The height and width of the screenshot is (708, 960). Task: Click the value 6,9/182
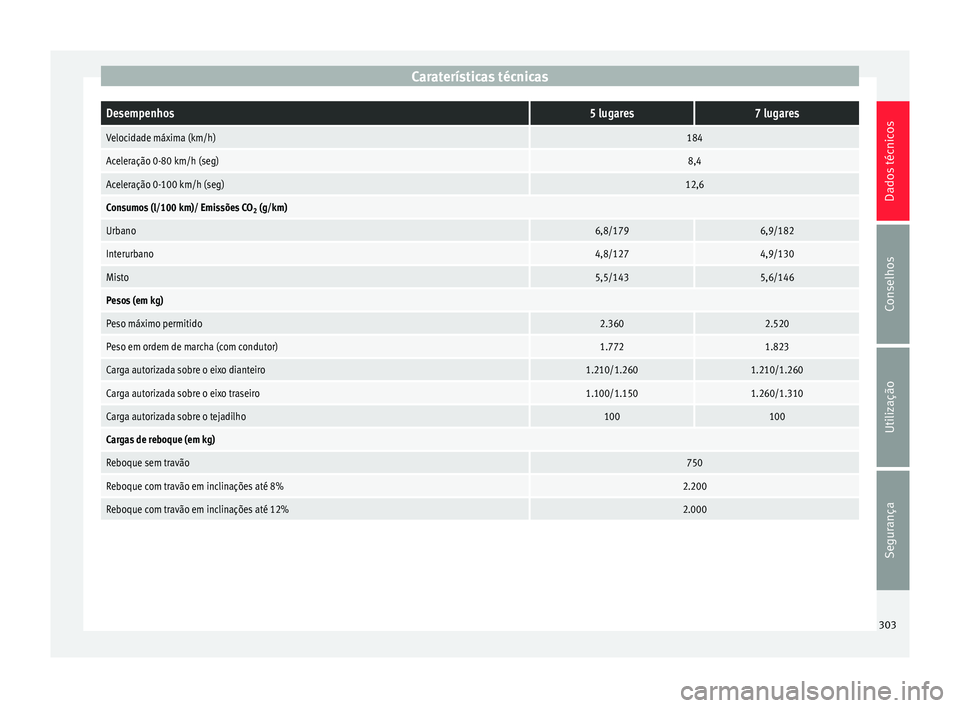(x=777, y=231)
